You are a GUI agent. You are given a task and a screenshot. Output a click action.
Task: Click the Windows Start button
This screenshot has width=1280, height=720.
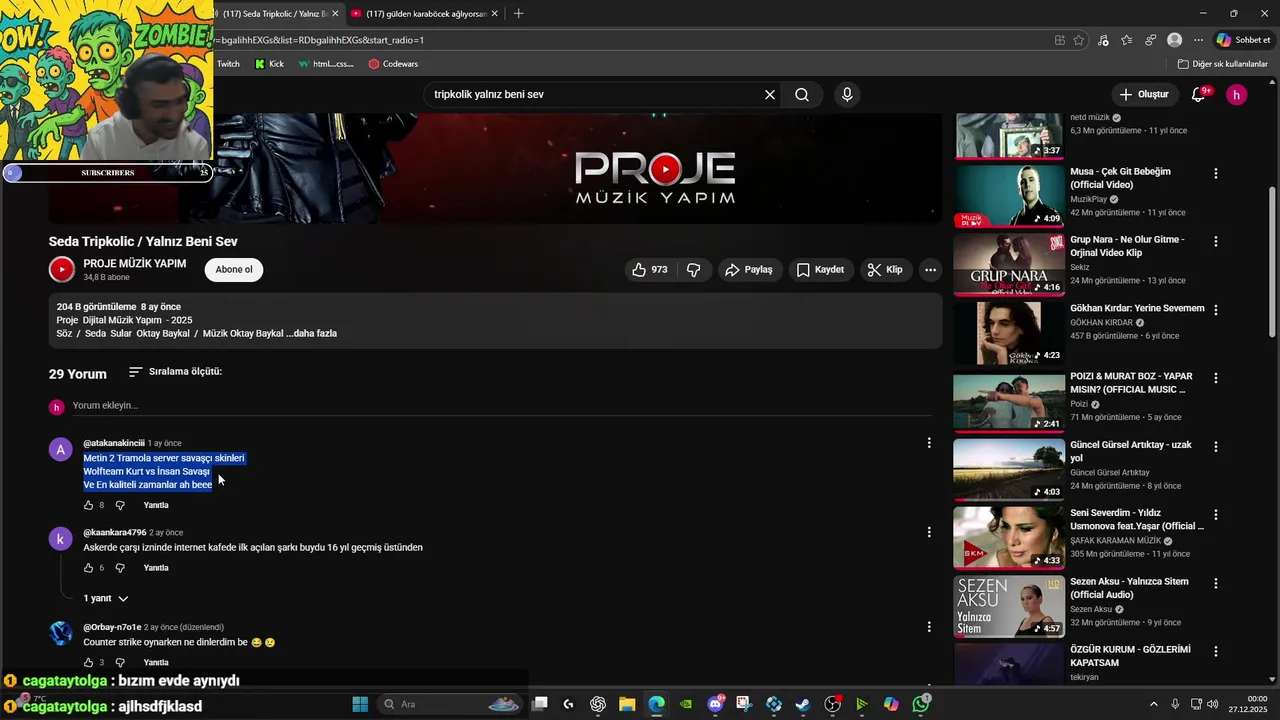coord(360,704)
